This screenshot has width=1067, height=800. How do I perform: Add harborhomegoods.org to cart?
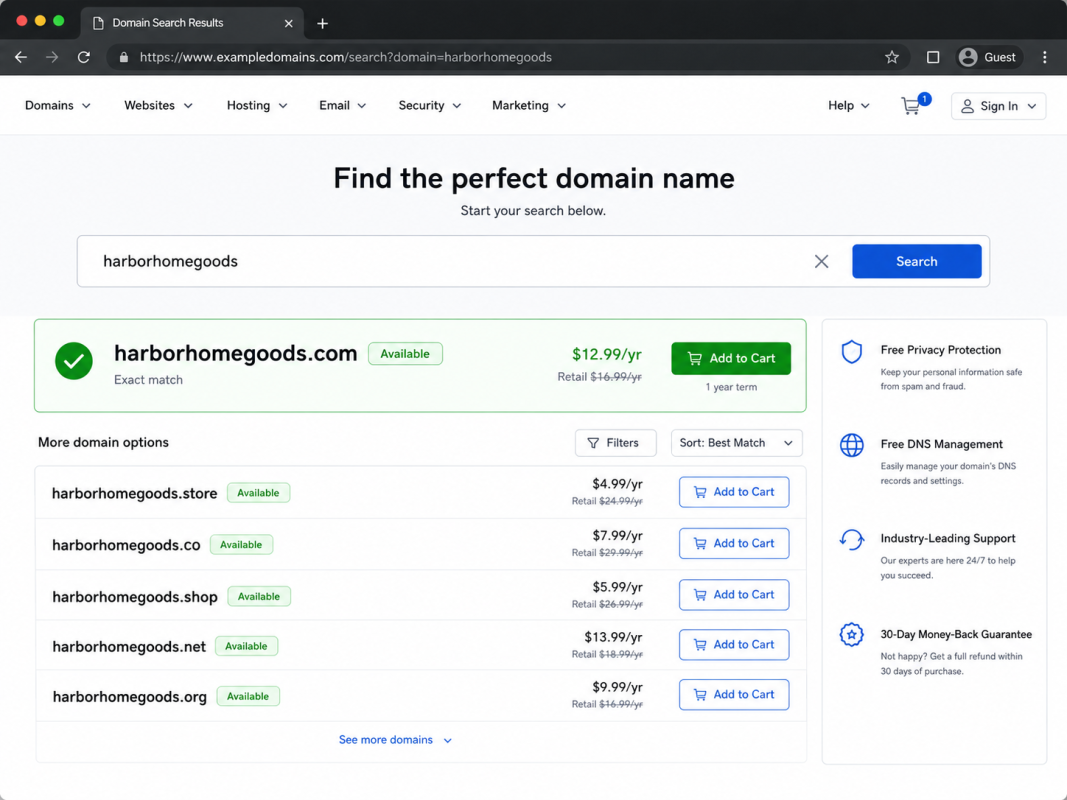[734, 695]
